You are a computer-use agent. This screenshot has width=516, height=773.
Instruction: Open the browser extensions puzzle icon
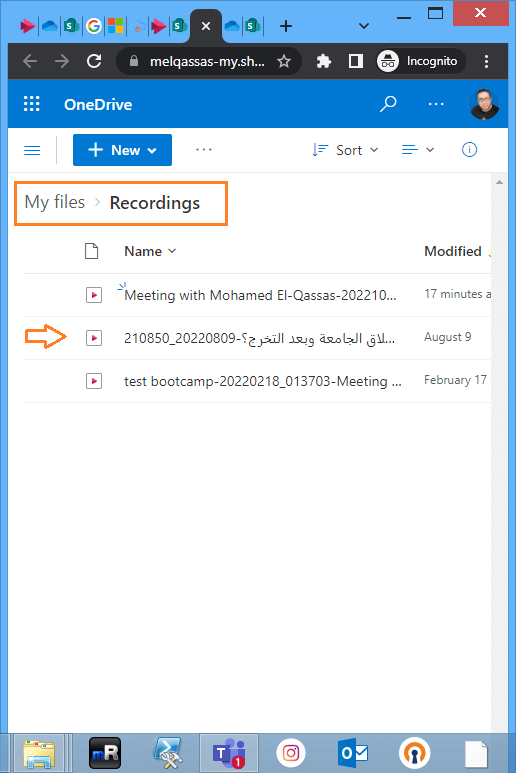tap(323, 62)
